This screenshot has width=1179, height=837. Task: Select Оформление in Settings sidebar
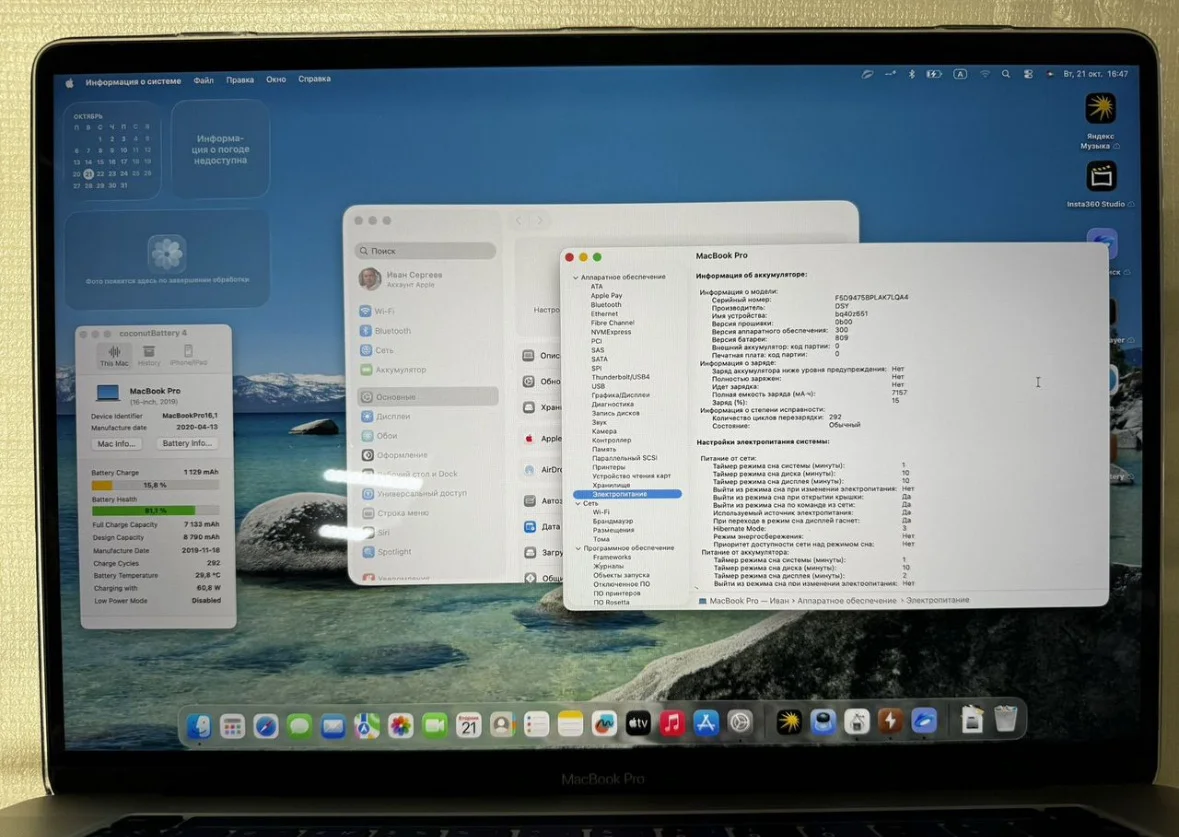pos(426,455)
